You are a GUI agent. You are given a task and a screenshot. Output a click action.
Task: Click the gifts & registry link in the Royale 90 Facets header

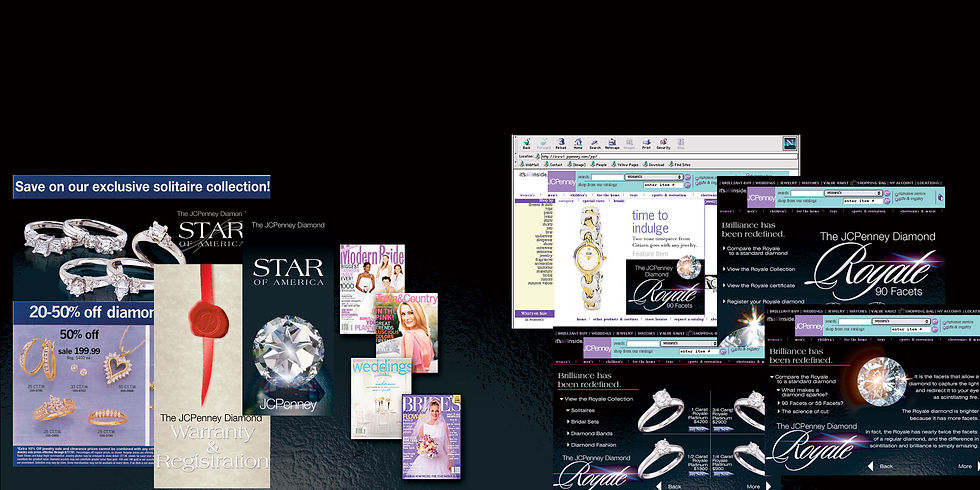[909, 199]
